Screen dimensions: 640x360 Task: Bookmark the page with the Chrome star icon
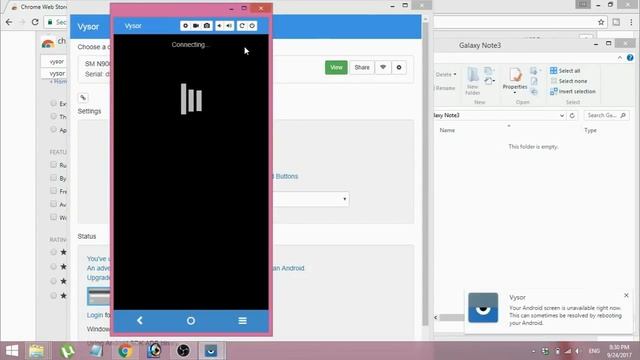click(x=601, y=22)
